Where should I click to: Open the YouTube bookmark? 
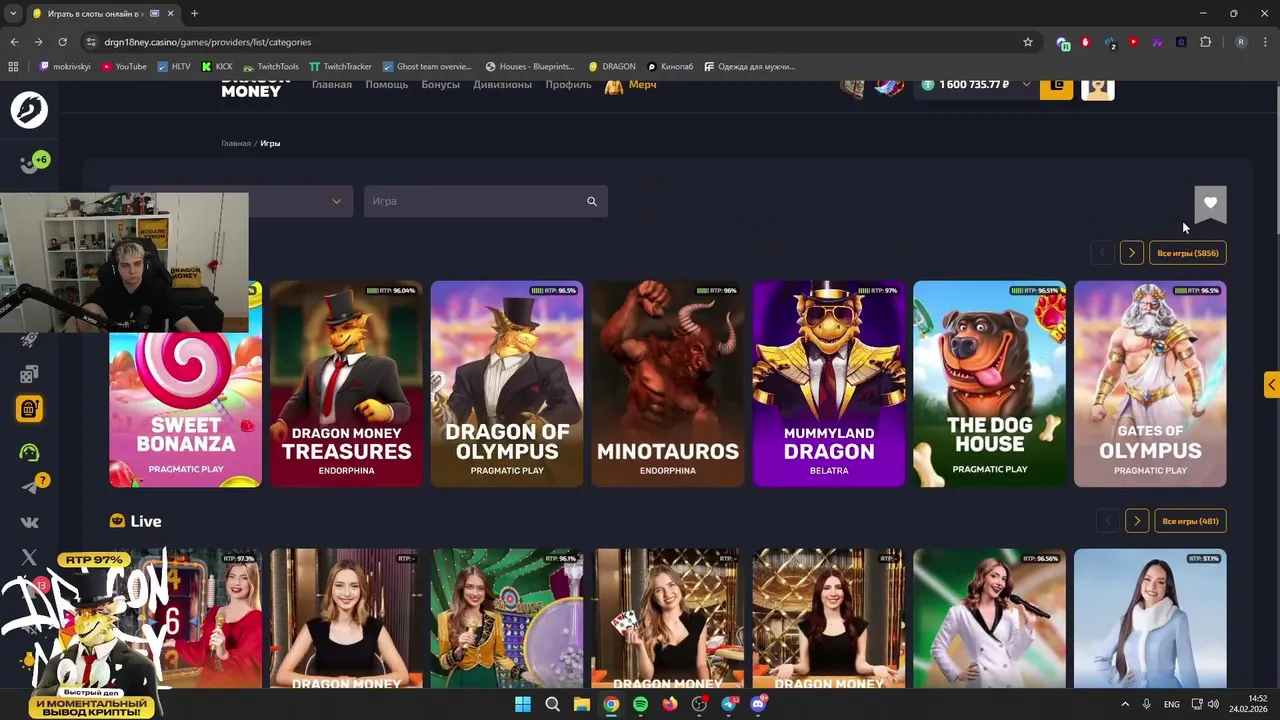[x=124, y=67]
